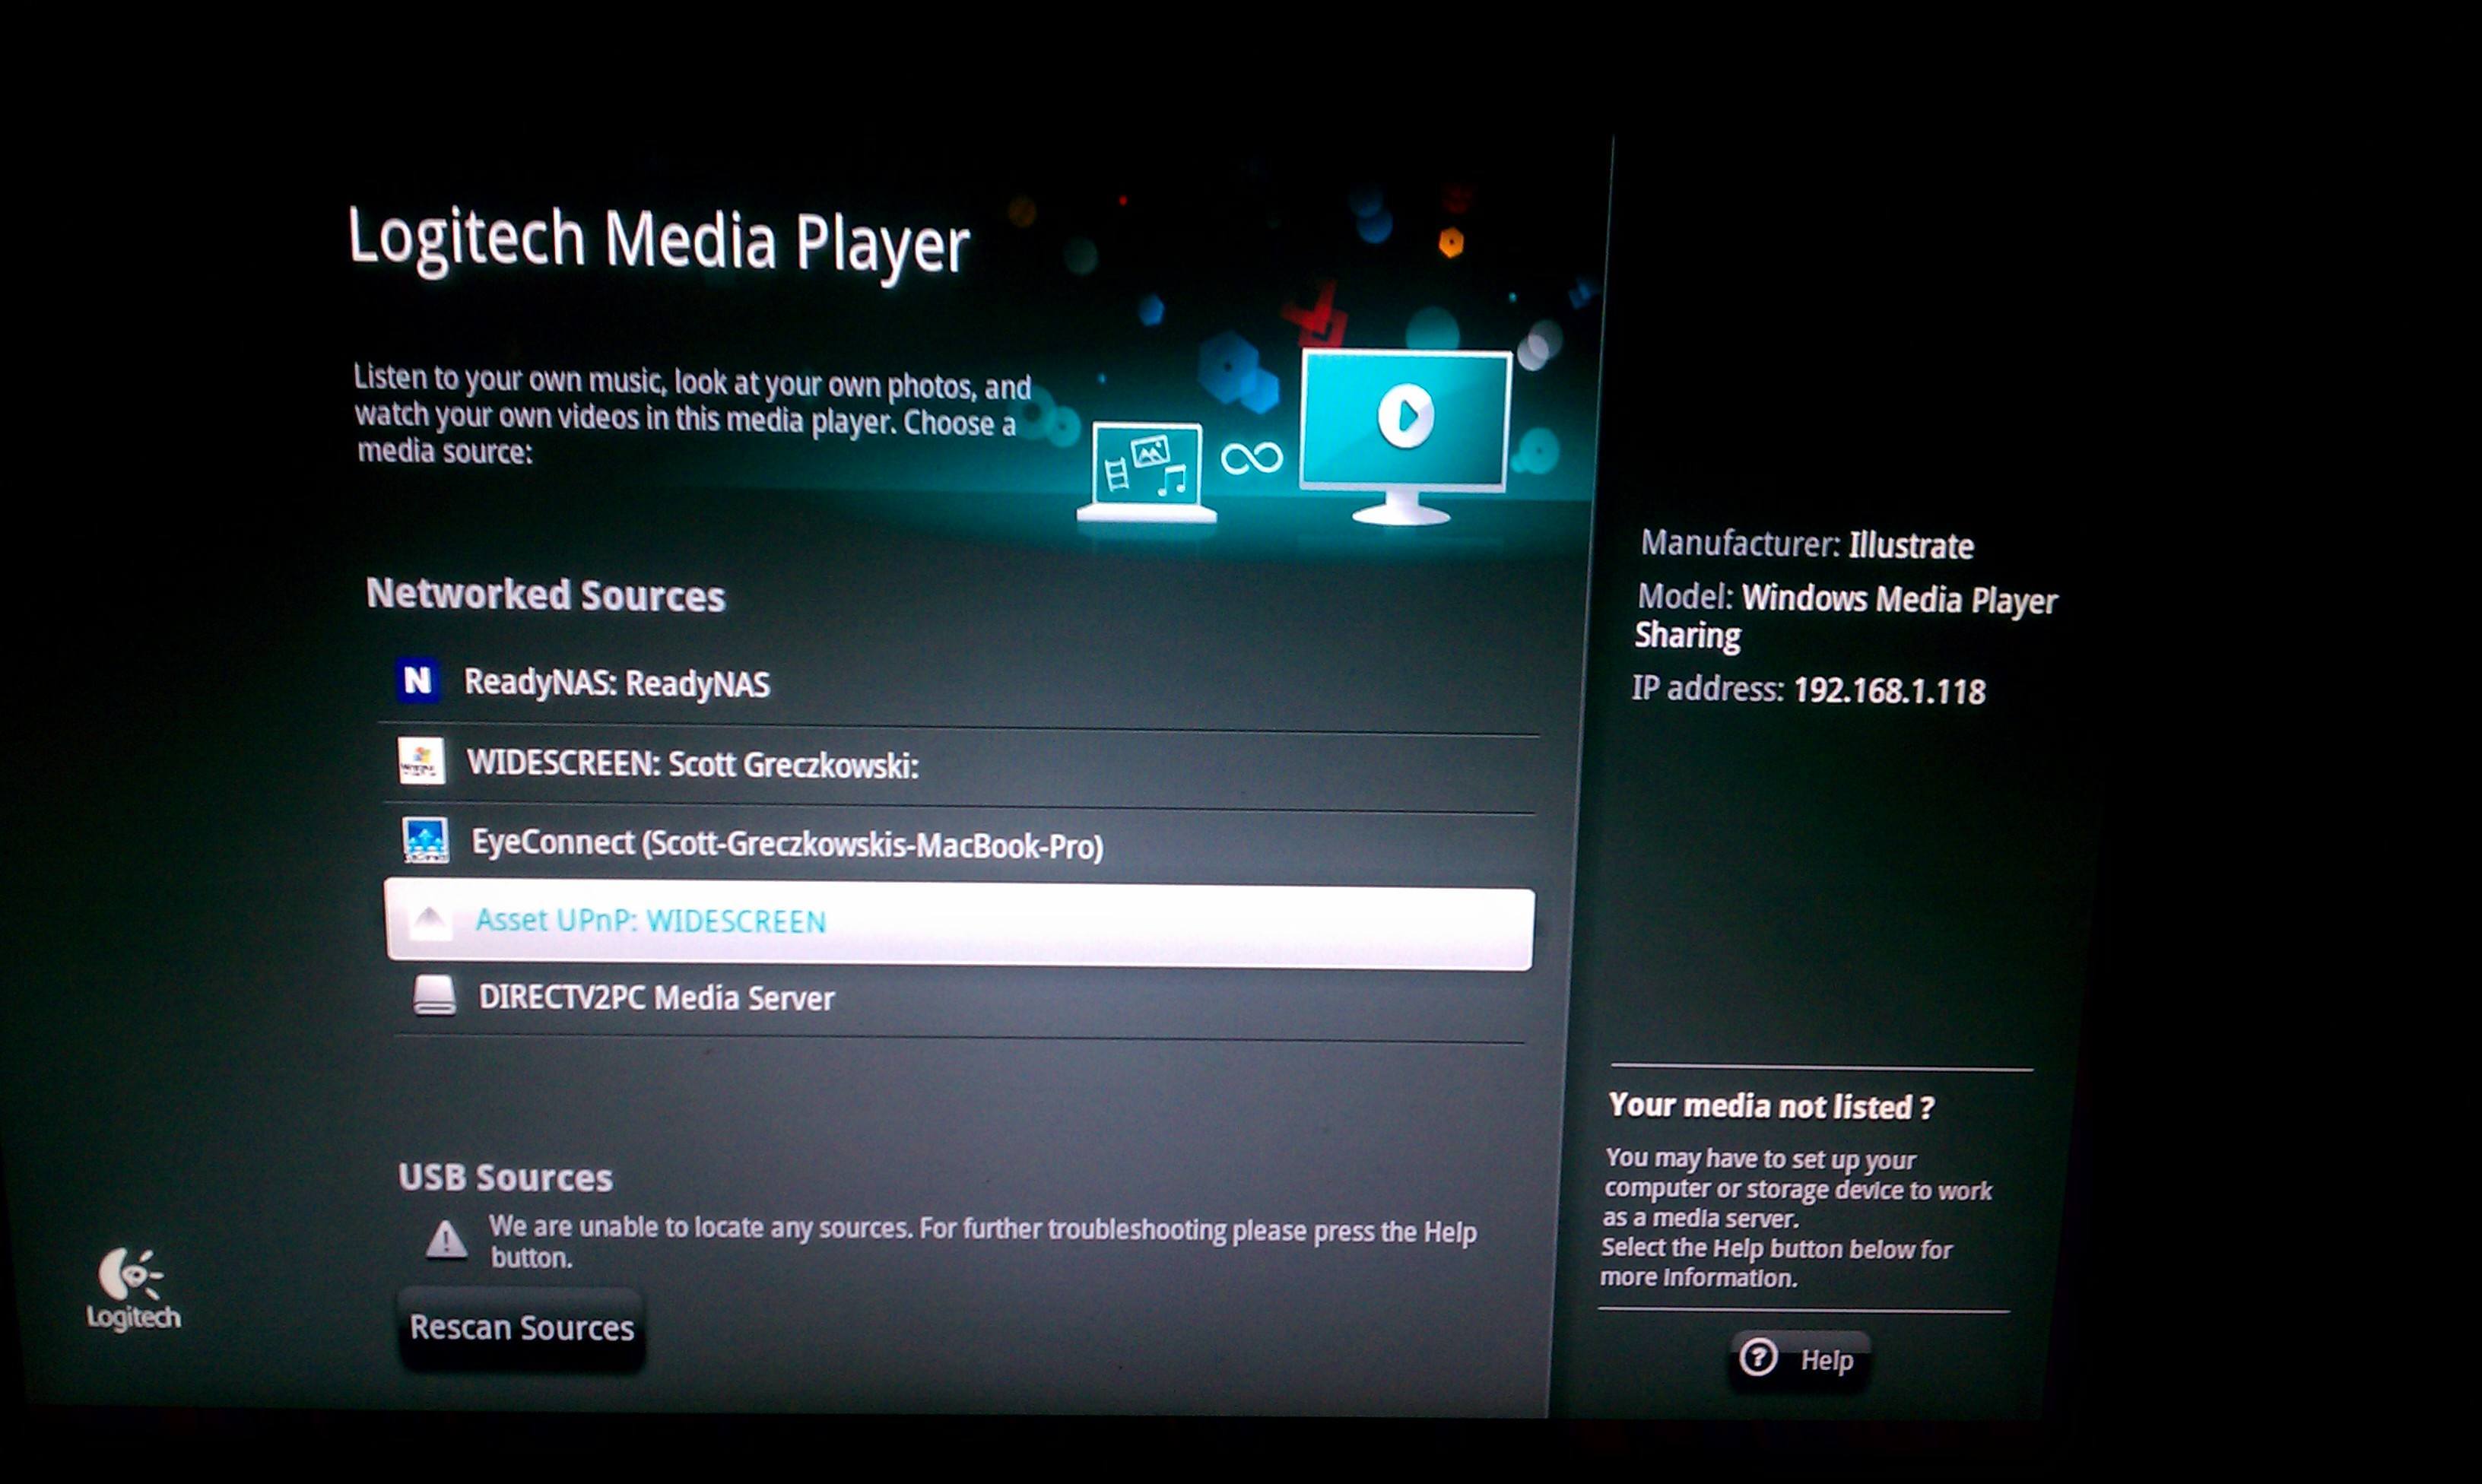Click the Windows icon beside WIDESCREEN: Scott Greczkowski
2482x1484 pixels.
421,762
